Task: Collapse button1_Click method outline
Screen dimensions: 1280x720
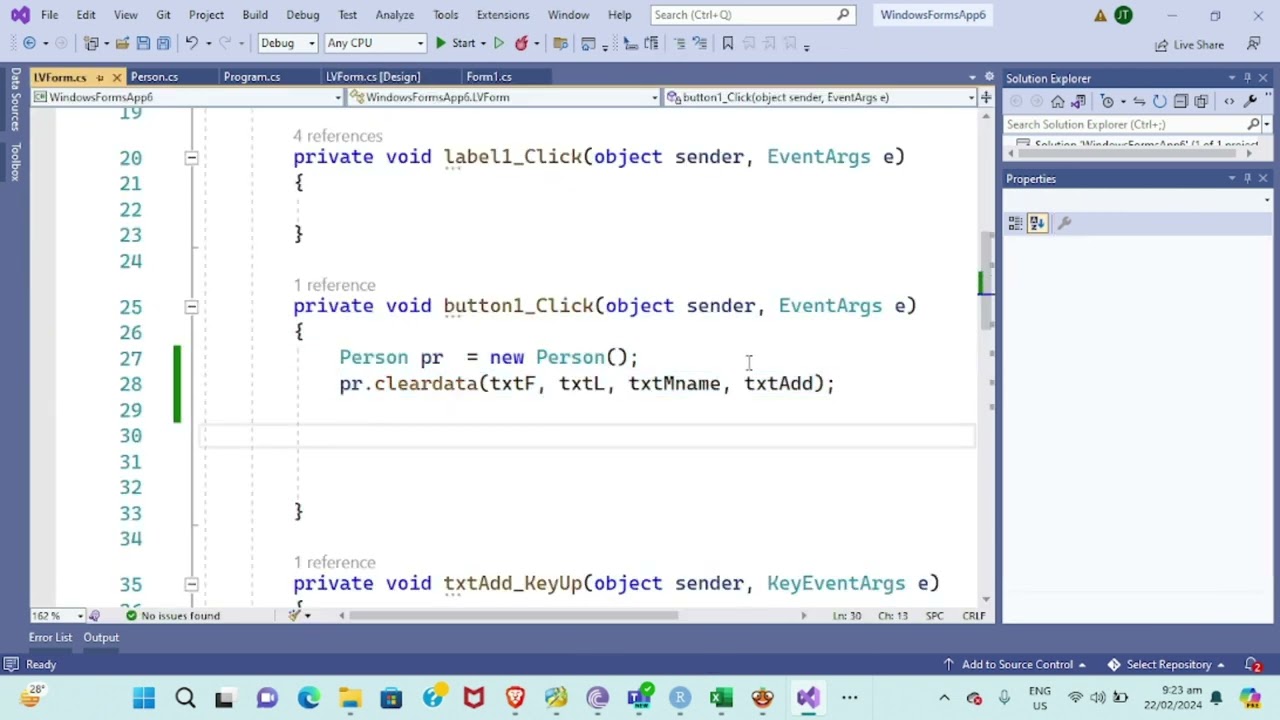Action: tap(191, 306)
